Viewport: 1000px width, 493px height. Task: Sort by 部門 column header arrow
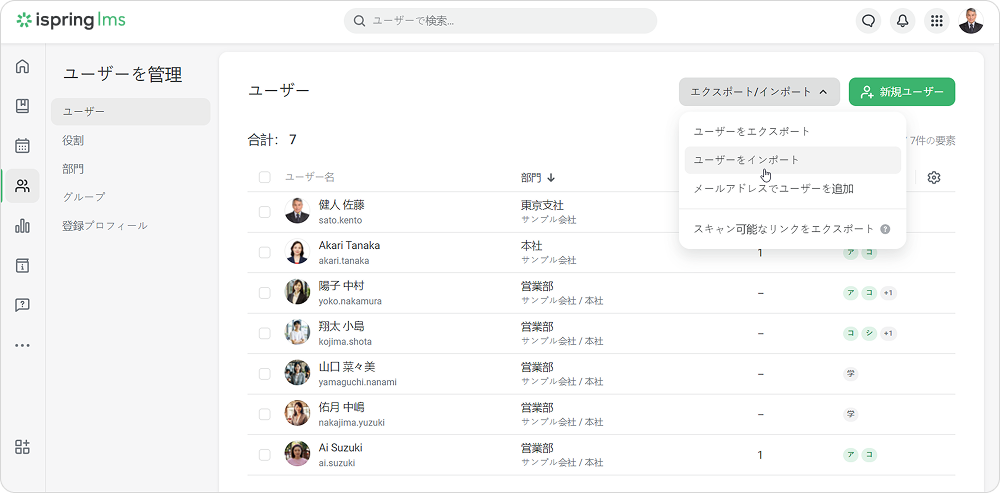click(x=551, y=178)
